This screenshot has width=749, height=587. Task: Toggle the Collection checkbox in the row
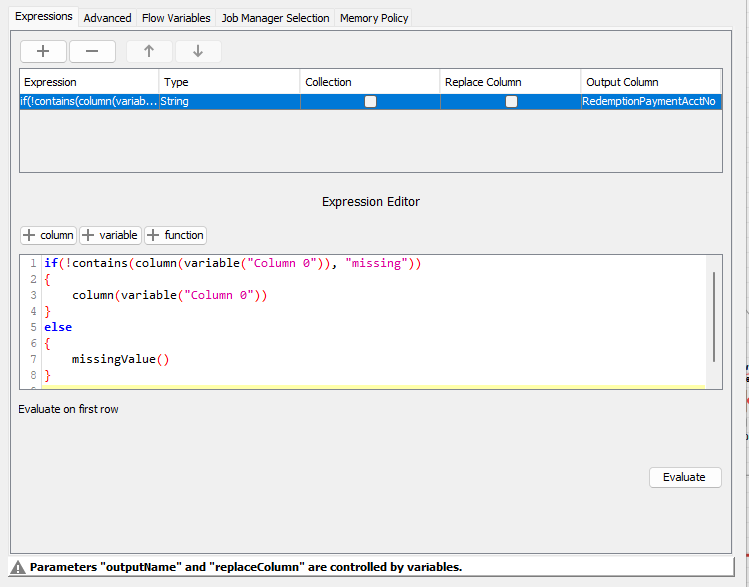coord(370,102)
